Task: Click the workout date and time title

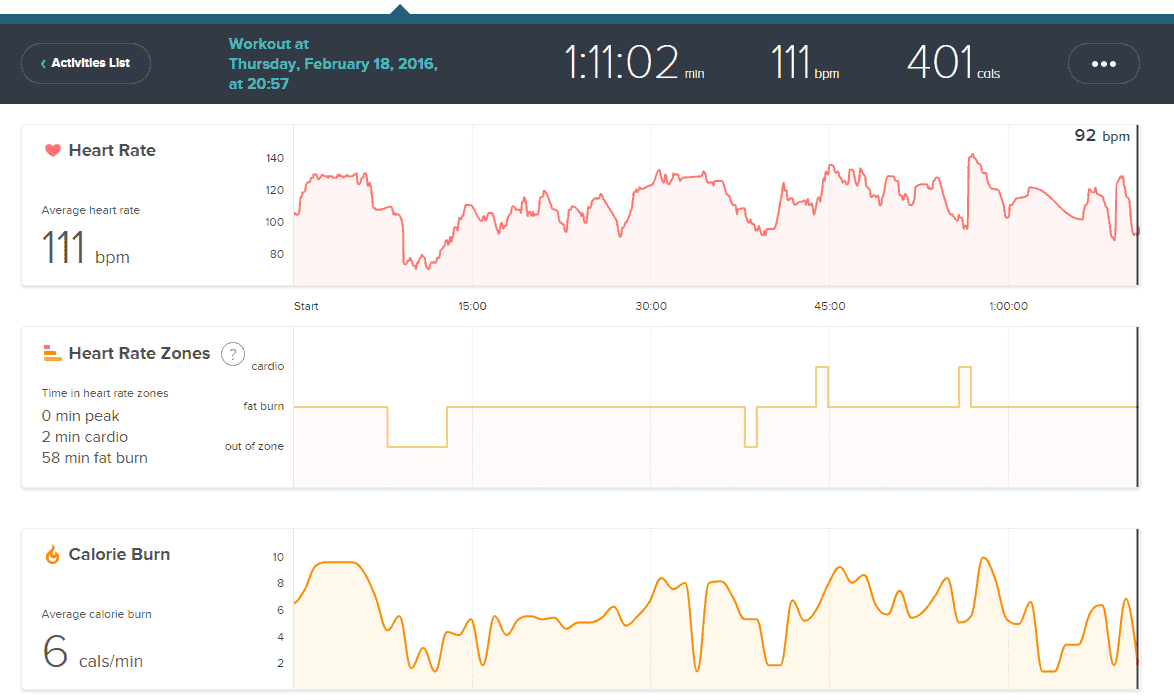Action: click(x=333, y=64)
